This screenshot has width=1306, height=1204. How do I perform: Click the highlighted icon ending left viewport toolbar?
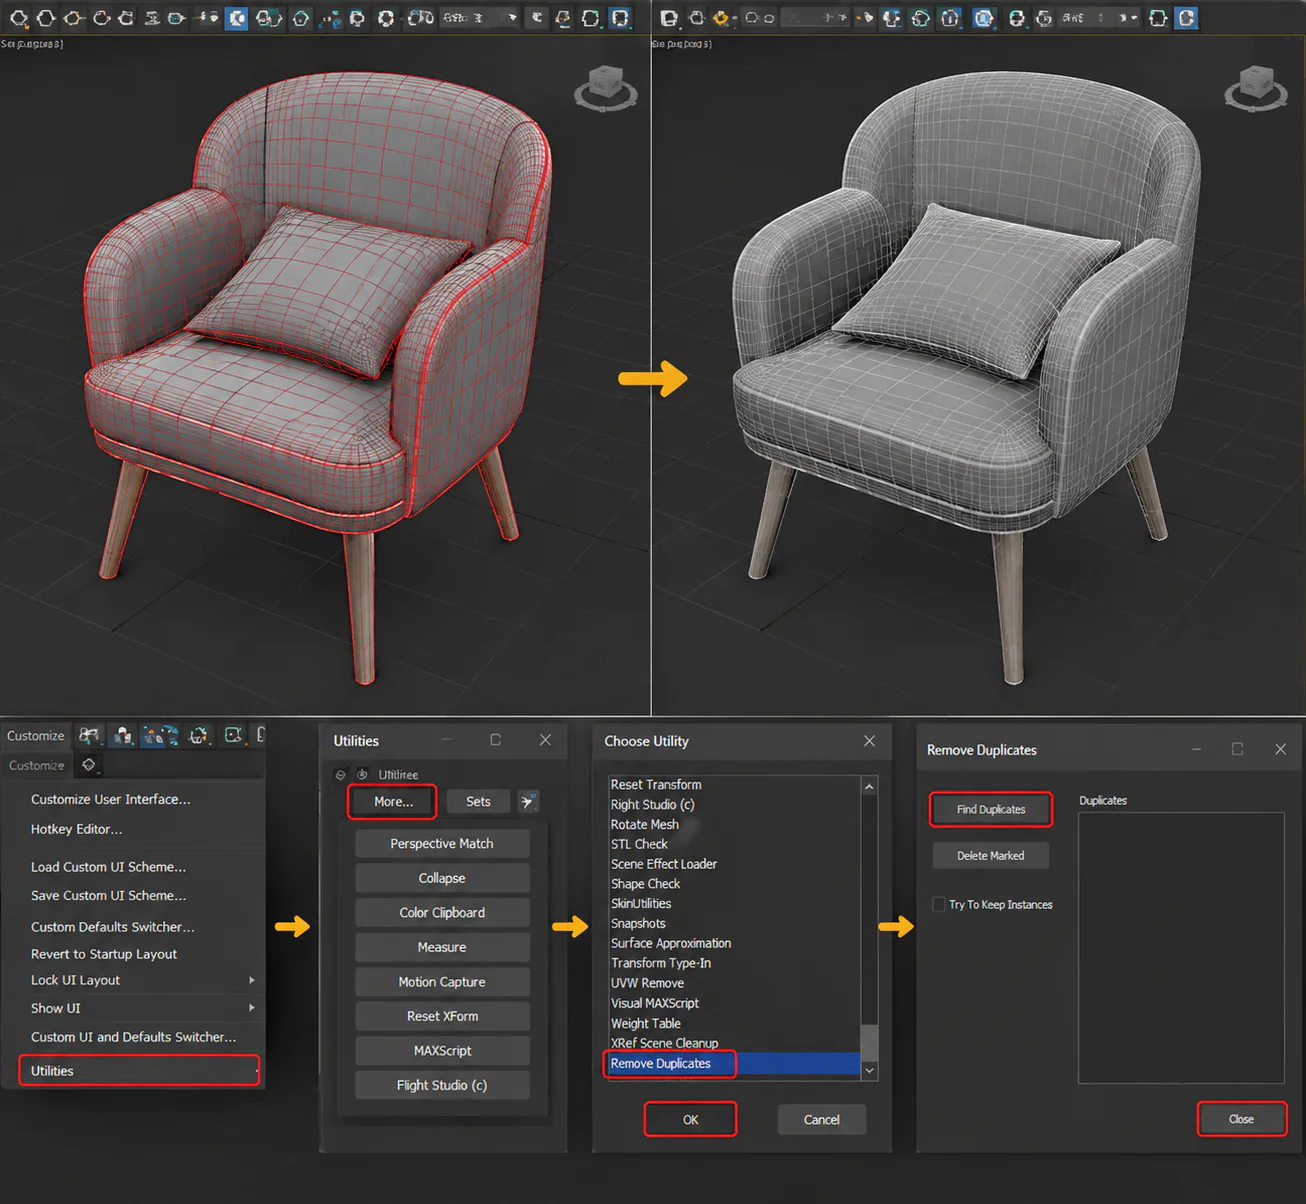[620, 18]
